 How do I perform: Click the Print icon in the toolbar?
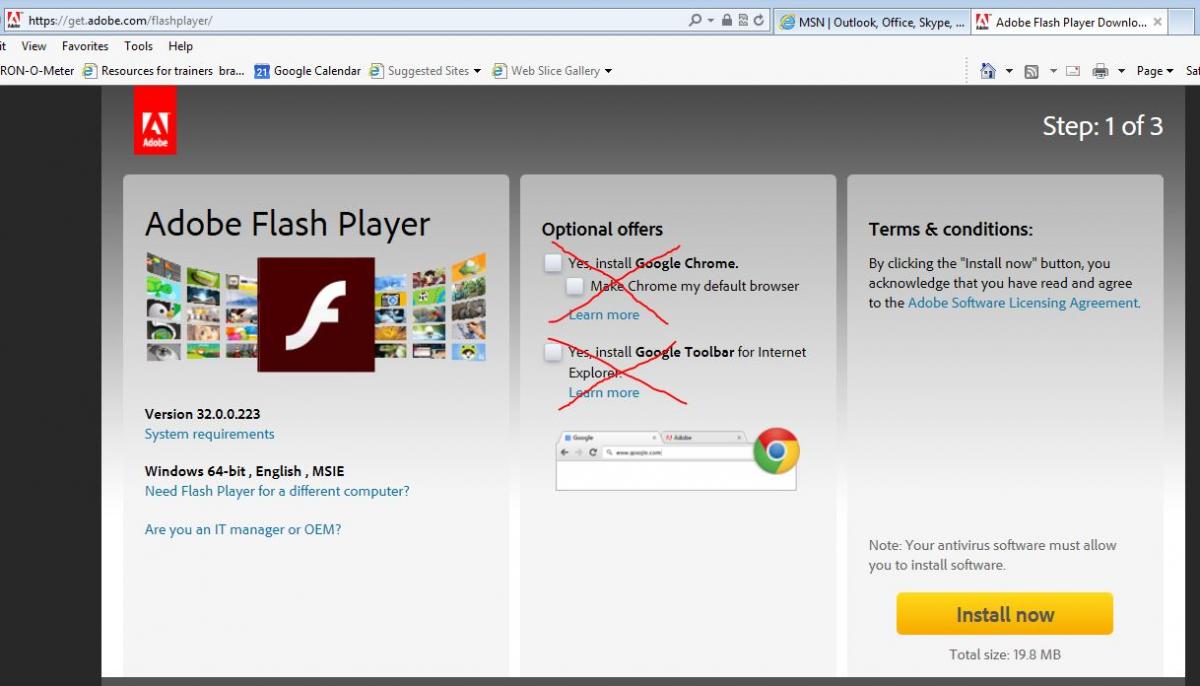1100,71
